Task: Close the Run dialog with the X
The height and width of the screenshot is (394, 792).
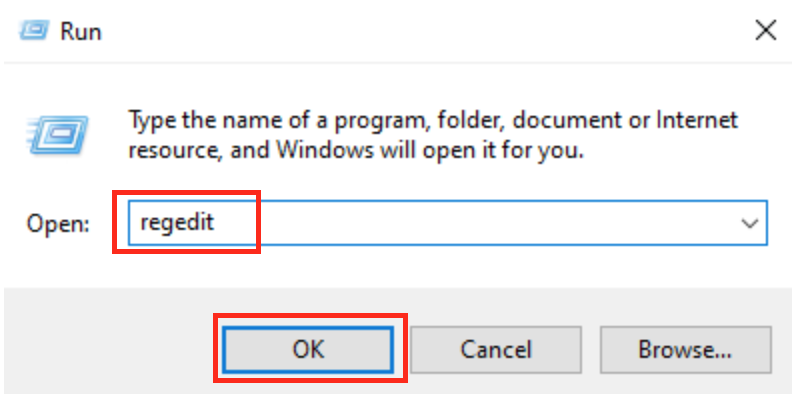Action: pyautogui.click(x=765, y=31)
